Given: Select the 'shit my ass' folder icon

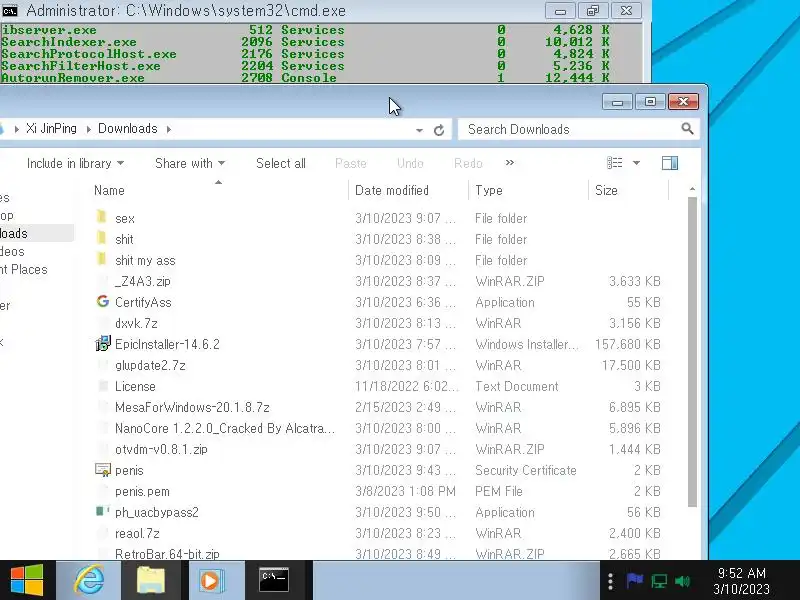Looking at the screenshot, I should 102,260.
